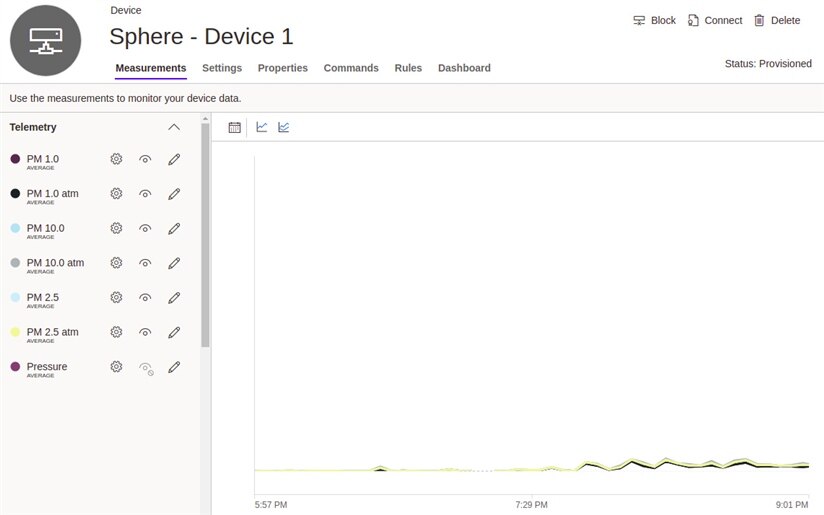Open the Rules tab
The image size is (824, 515).
(x=408, y=68)
